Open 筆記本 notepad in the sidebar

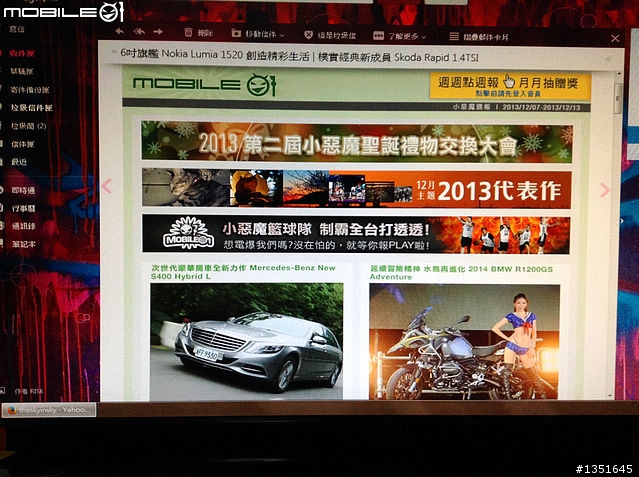23,244
